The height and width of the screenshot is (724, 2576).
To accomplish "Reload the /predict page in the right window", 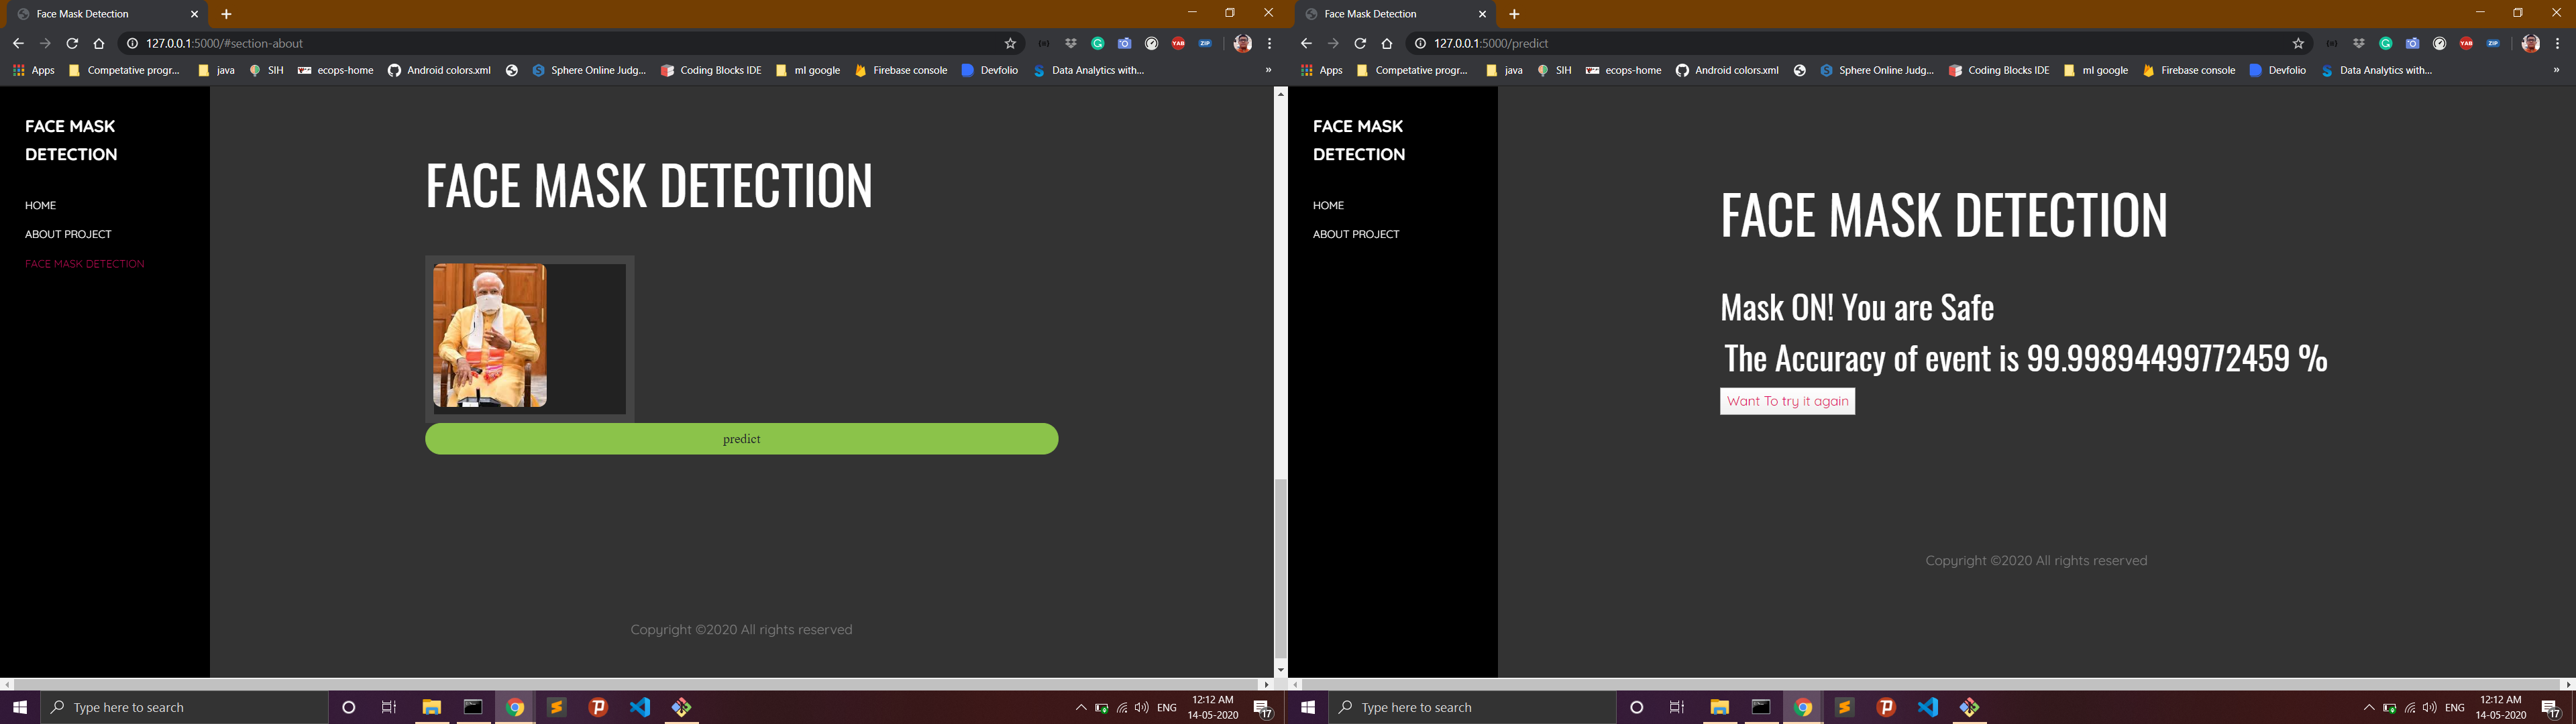I will pos(1360,43).
